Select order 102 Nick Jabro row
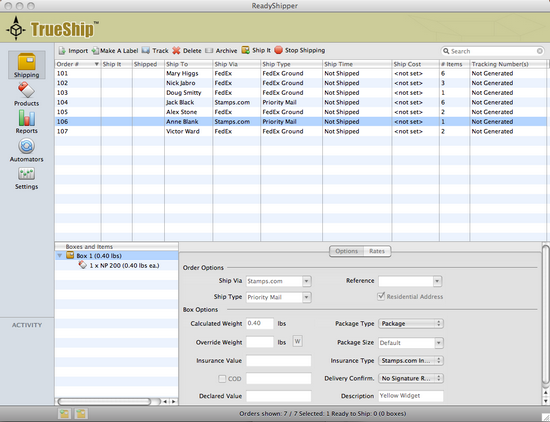The height and width of the screenshot is (422, 550). pos(301,83)
